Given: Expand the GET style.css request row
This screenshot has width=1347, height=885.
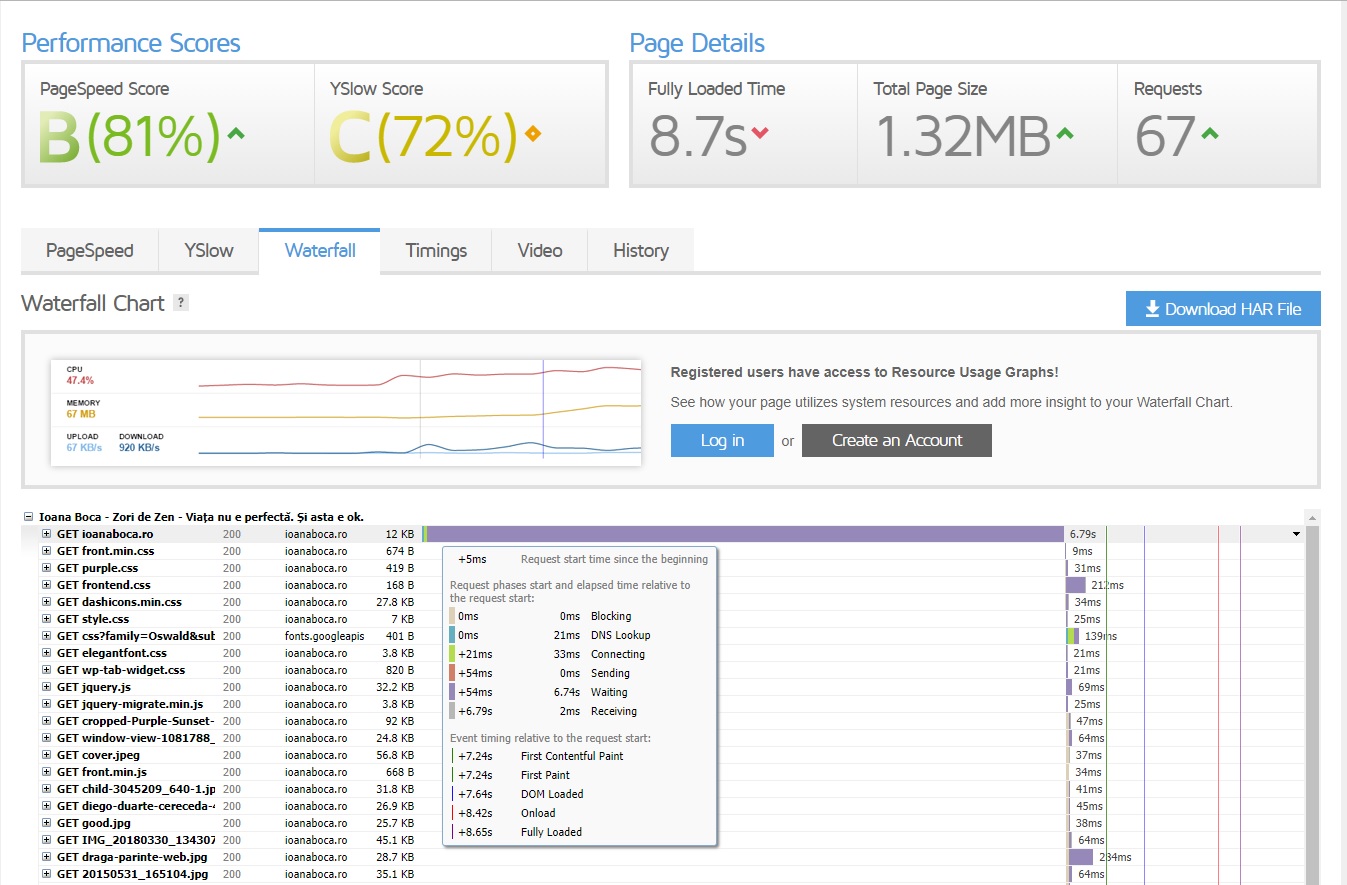Looking at the screenshot, I should 46,619.
